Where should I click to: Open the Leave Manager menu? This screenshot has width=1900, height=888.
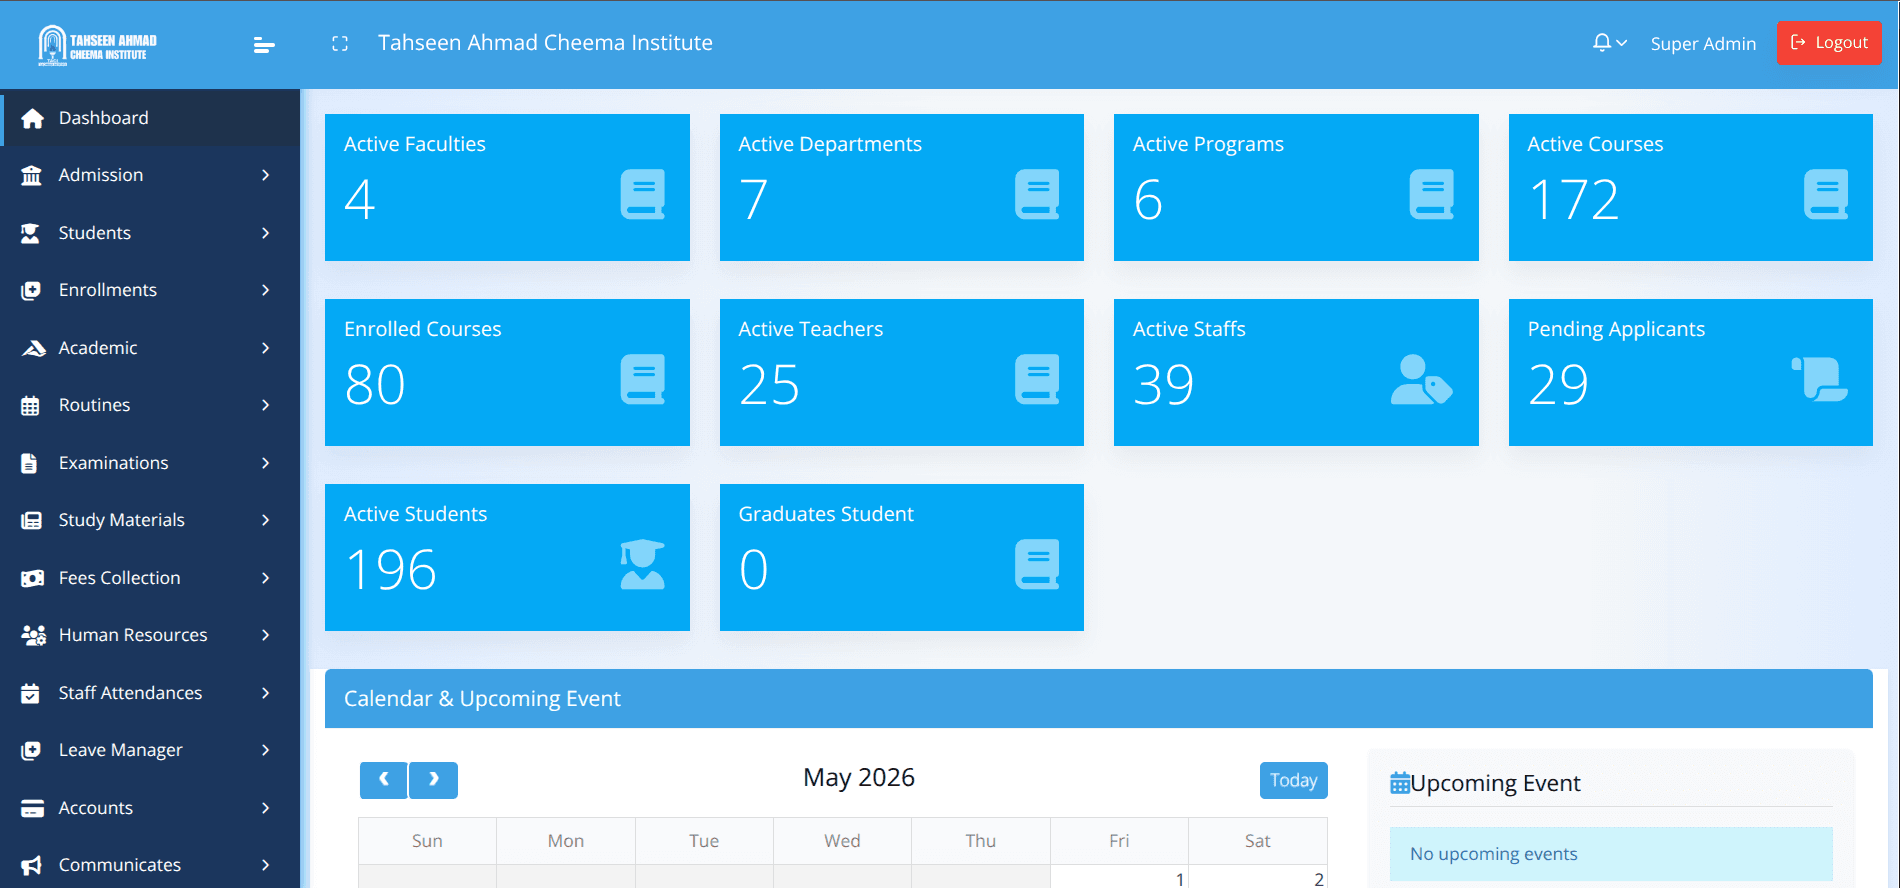(x=150, y=750)
